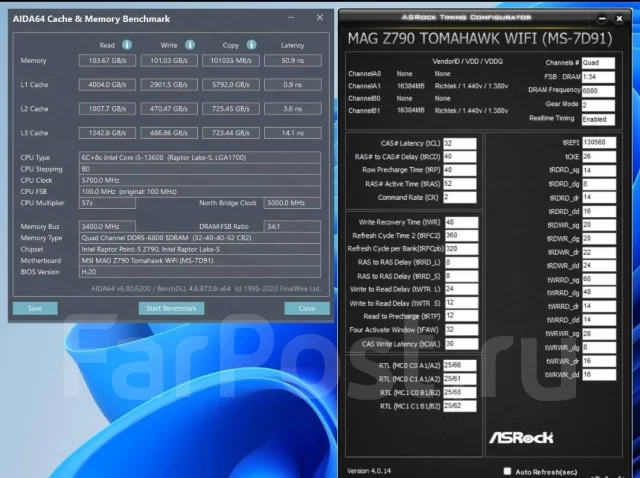Screen dimensions: 640x478
Task: Select the Memory Latency 50.9 ns value
Action: coord(293,60)
